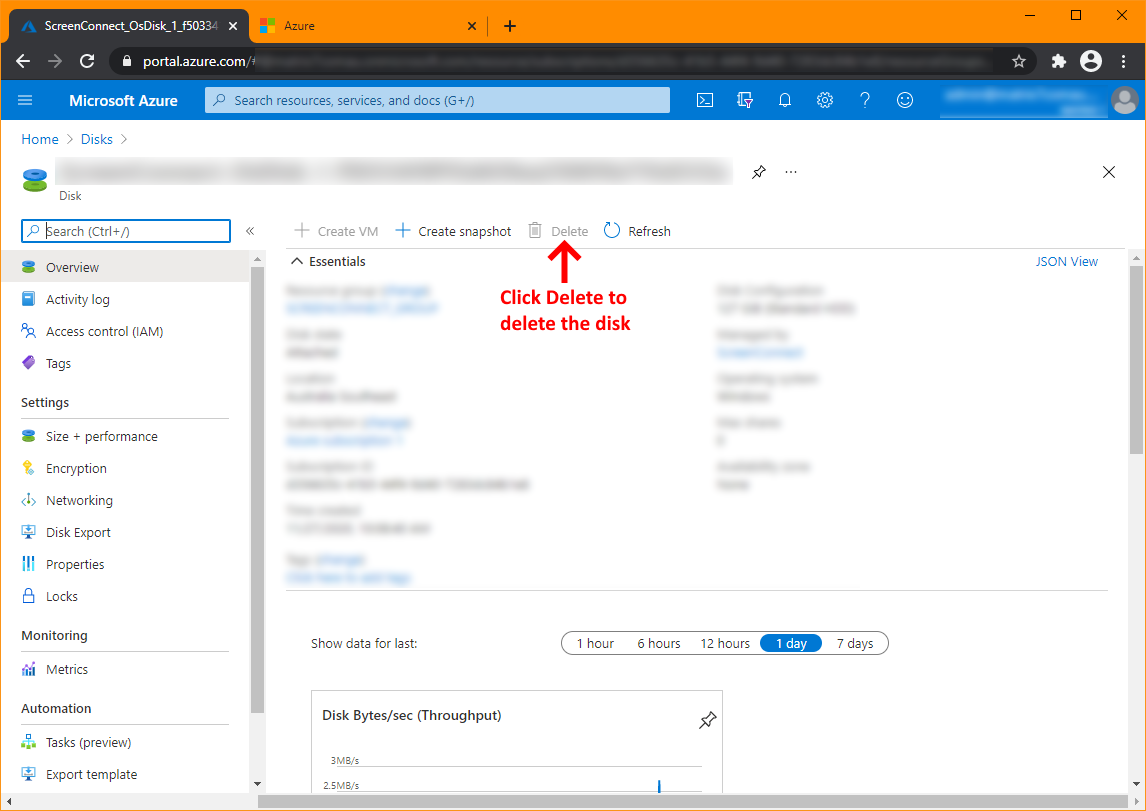Screen dimensions: 1146x811
Task: Open Metrics under Monitoring
Action: coord(125,670)
